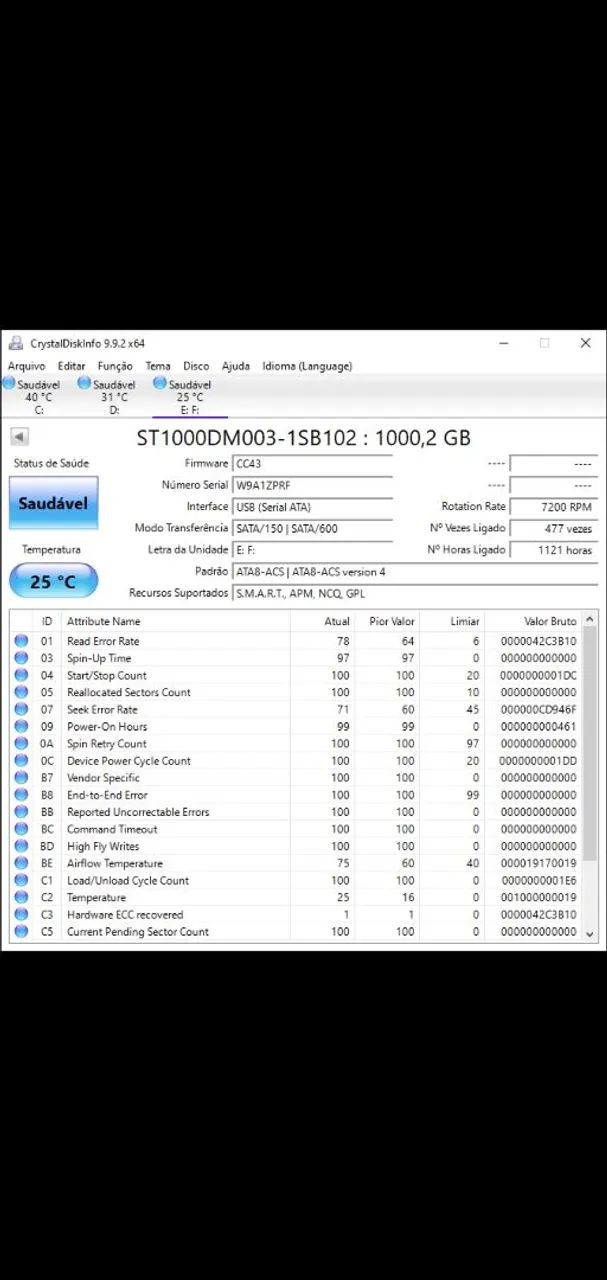The height and width of the screenshot is (1280, 607).
Task: Click status icon for Hardware ECC recovered
Action: point(21,914)
